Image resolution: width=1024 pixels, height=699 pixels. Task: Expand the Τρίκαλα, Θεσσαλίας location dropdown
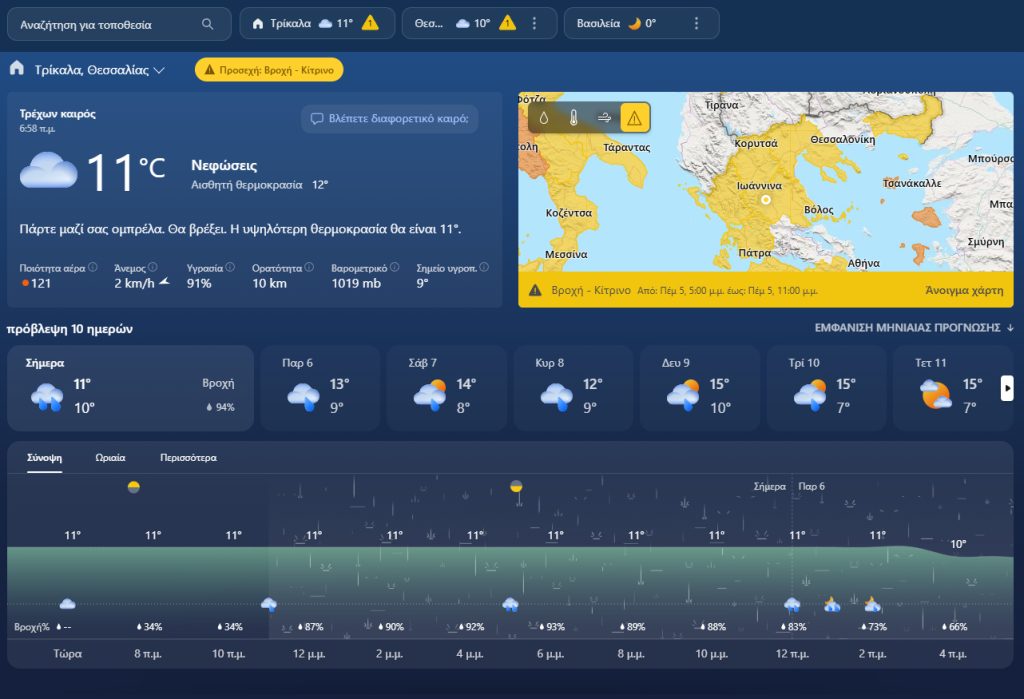click(x=160, y=70)
